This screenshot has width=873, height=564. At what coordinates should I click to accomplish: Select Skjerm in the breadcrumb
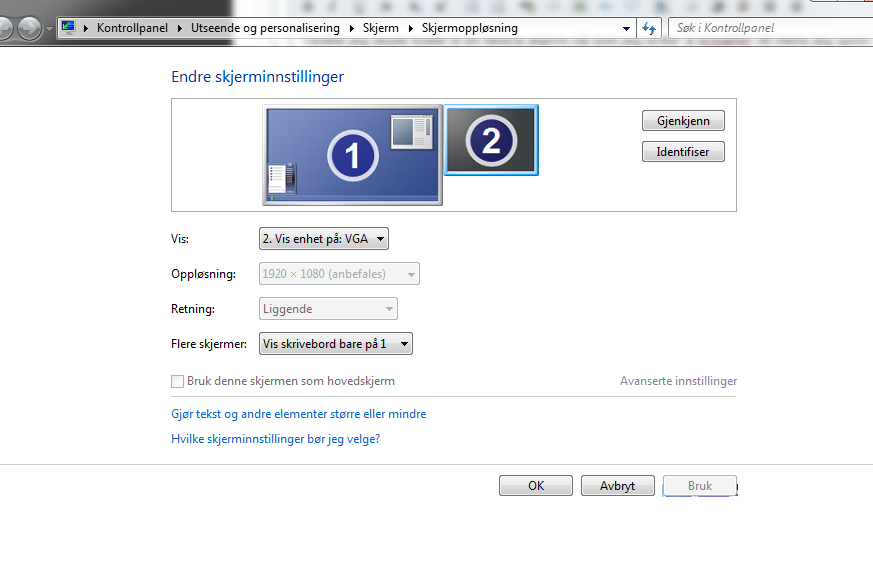380,28
